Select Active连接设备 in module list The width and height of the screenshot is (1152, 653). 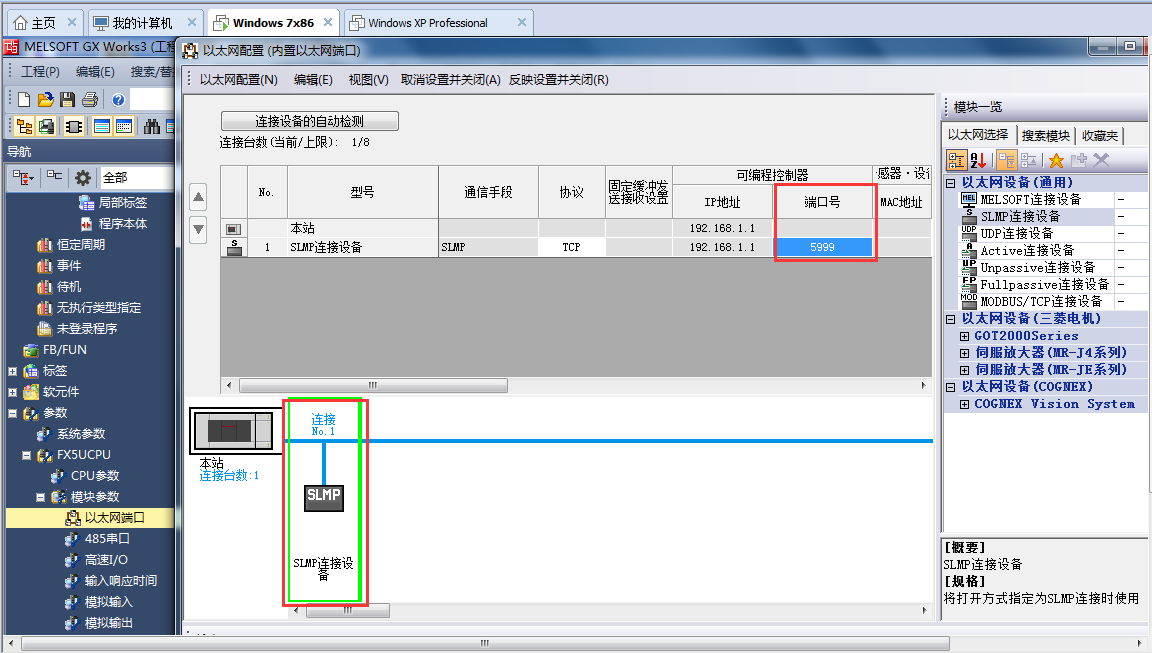point(1027,250)
